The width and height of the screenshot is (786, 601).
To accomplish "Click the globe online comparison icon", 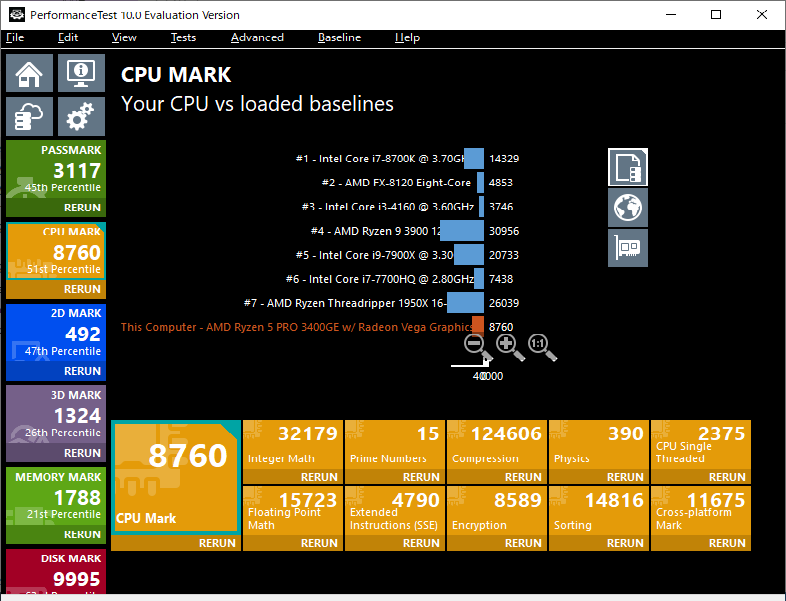I will 628,208.
